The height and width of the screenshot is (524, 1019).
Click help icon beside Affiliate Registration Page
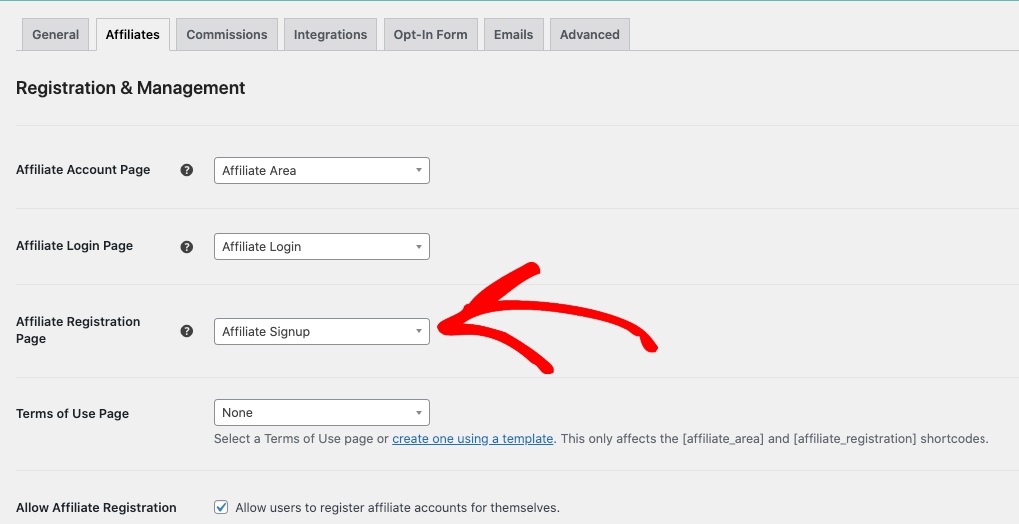(186, 331)
